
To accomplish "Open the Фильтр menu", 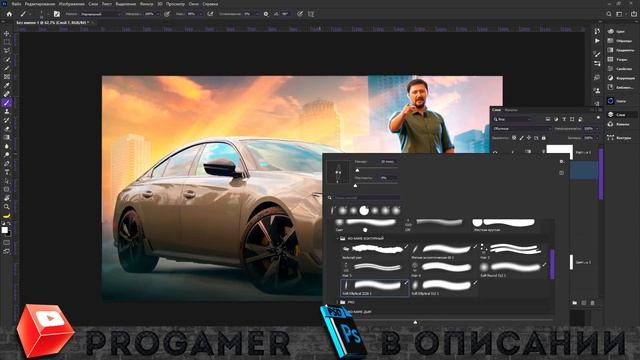I will [147, 4].
